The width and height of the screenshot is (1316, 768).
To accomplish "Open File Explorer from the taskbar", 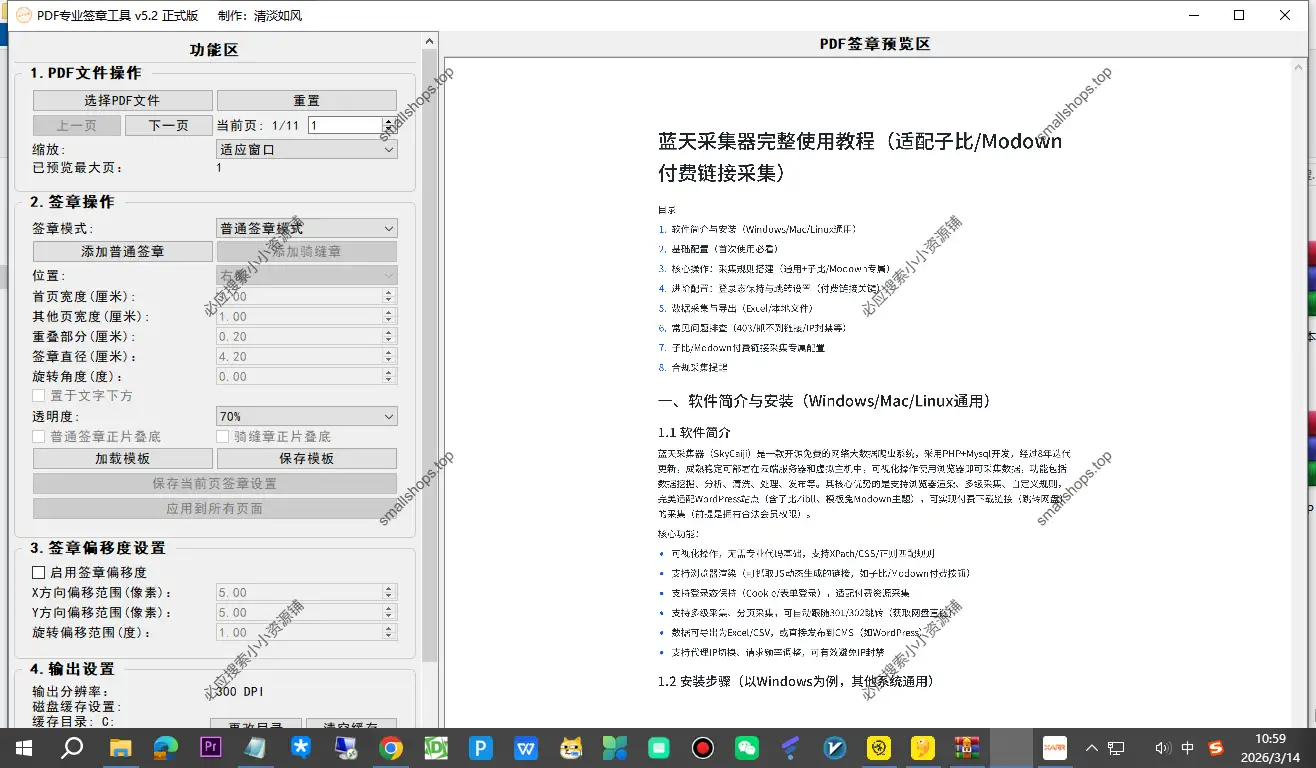I will click(x=121, y=747).
